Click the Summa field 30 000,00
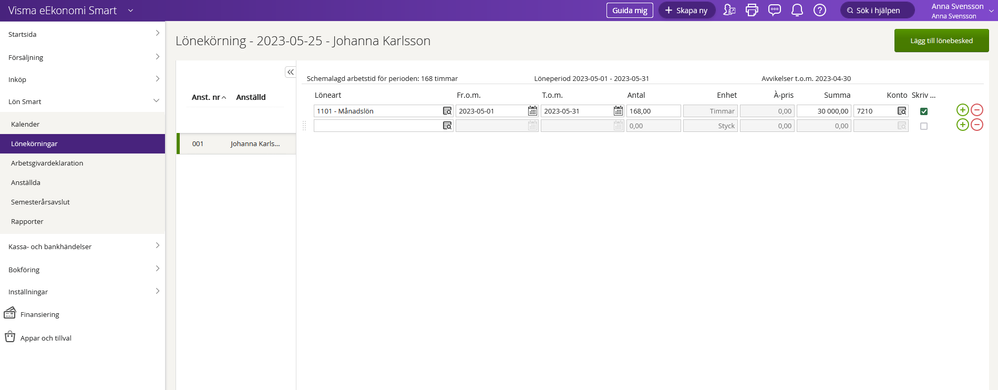 (824, 111)
